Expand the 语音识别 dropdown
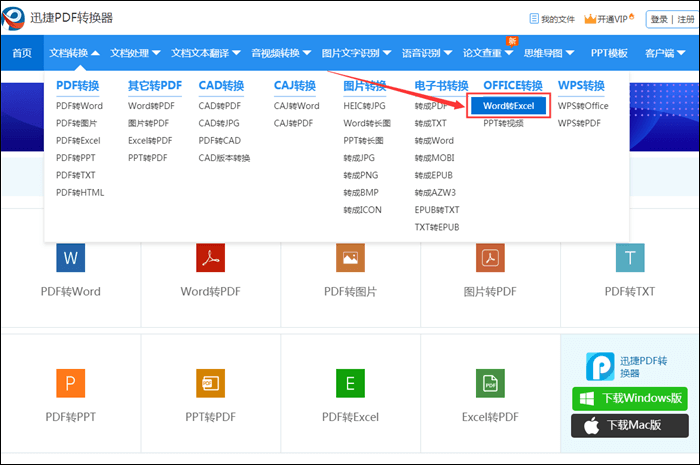This screenshot has height=465, width=700. (448, 53)
